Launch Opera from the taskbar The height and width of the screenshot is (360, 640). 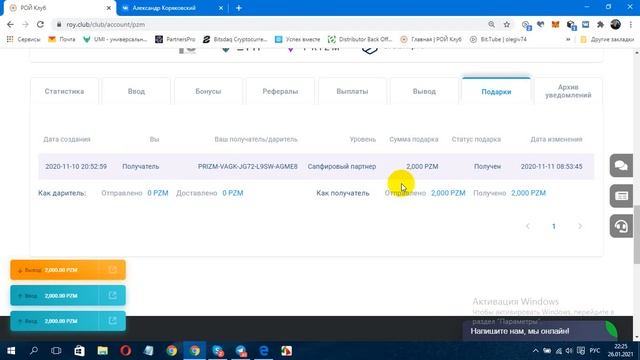[x=126, y=351]
